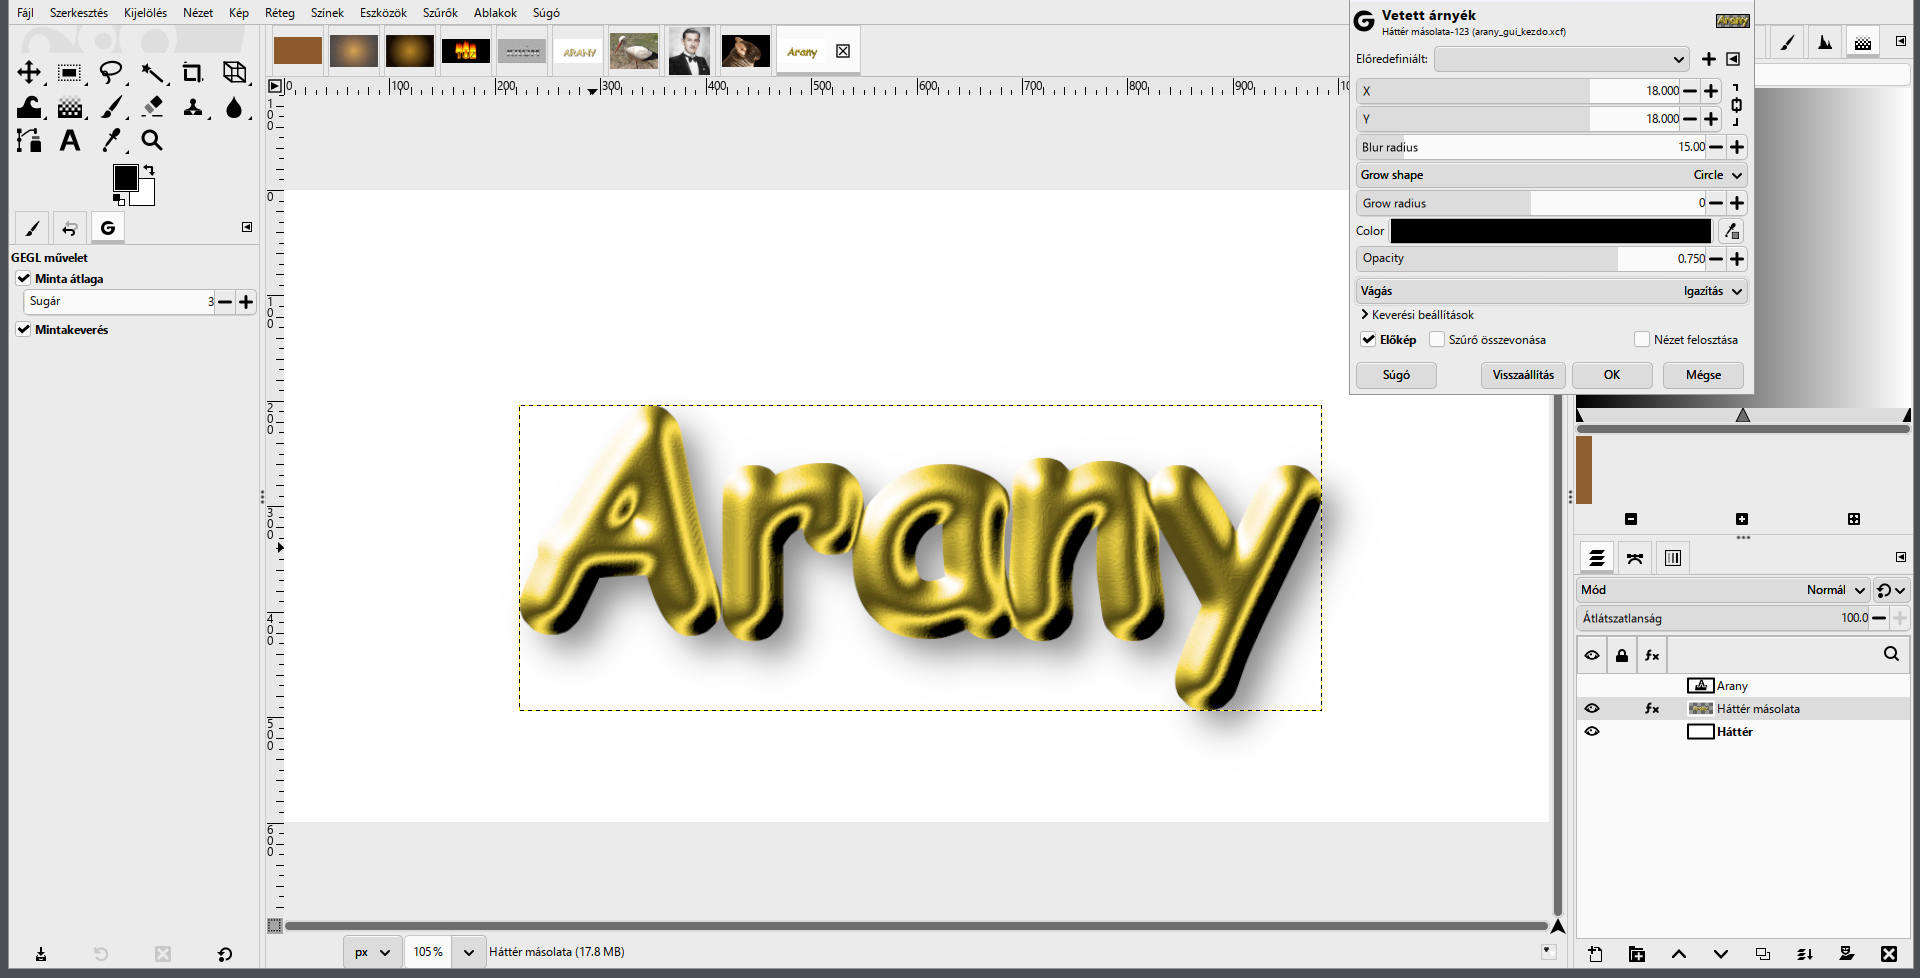The width and height of the screenshot is (1920, 978).
Task: Enable Nézet felosztása checkbox
Action: [1641, 340]
